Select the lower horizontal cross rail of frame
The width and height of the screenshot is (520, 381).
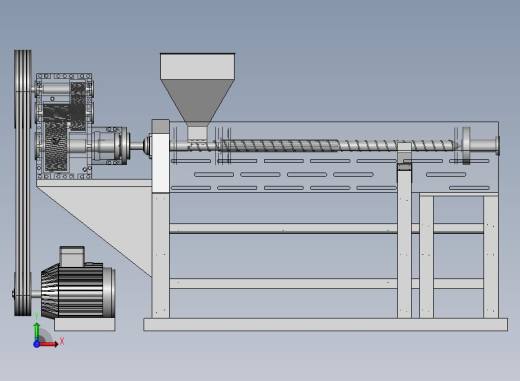tap(283, 283)
